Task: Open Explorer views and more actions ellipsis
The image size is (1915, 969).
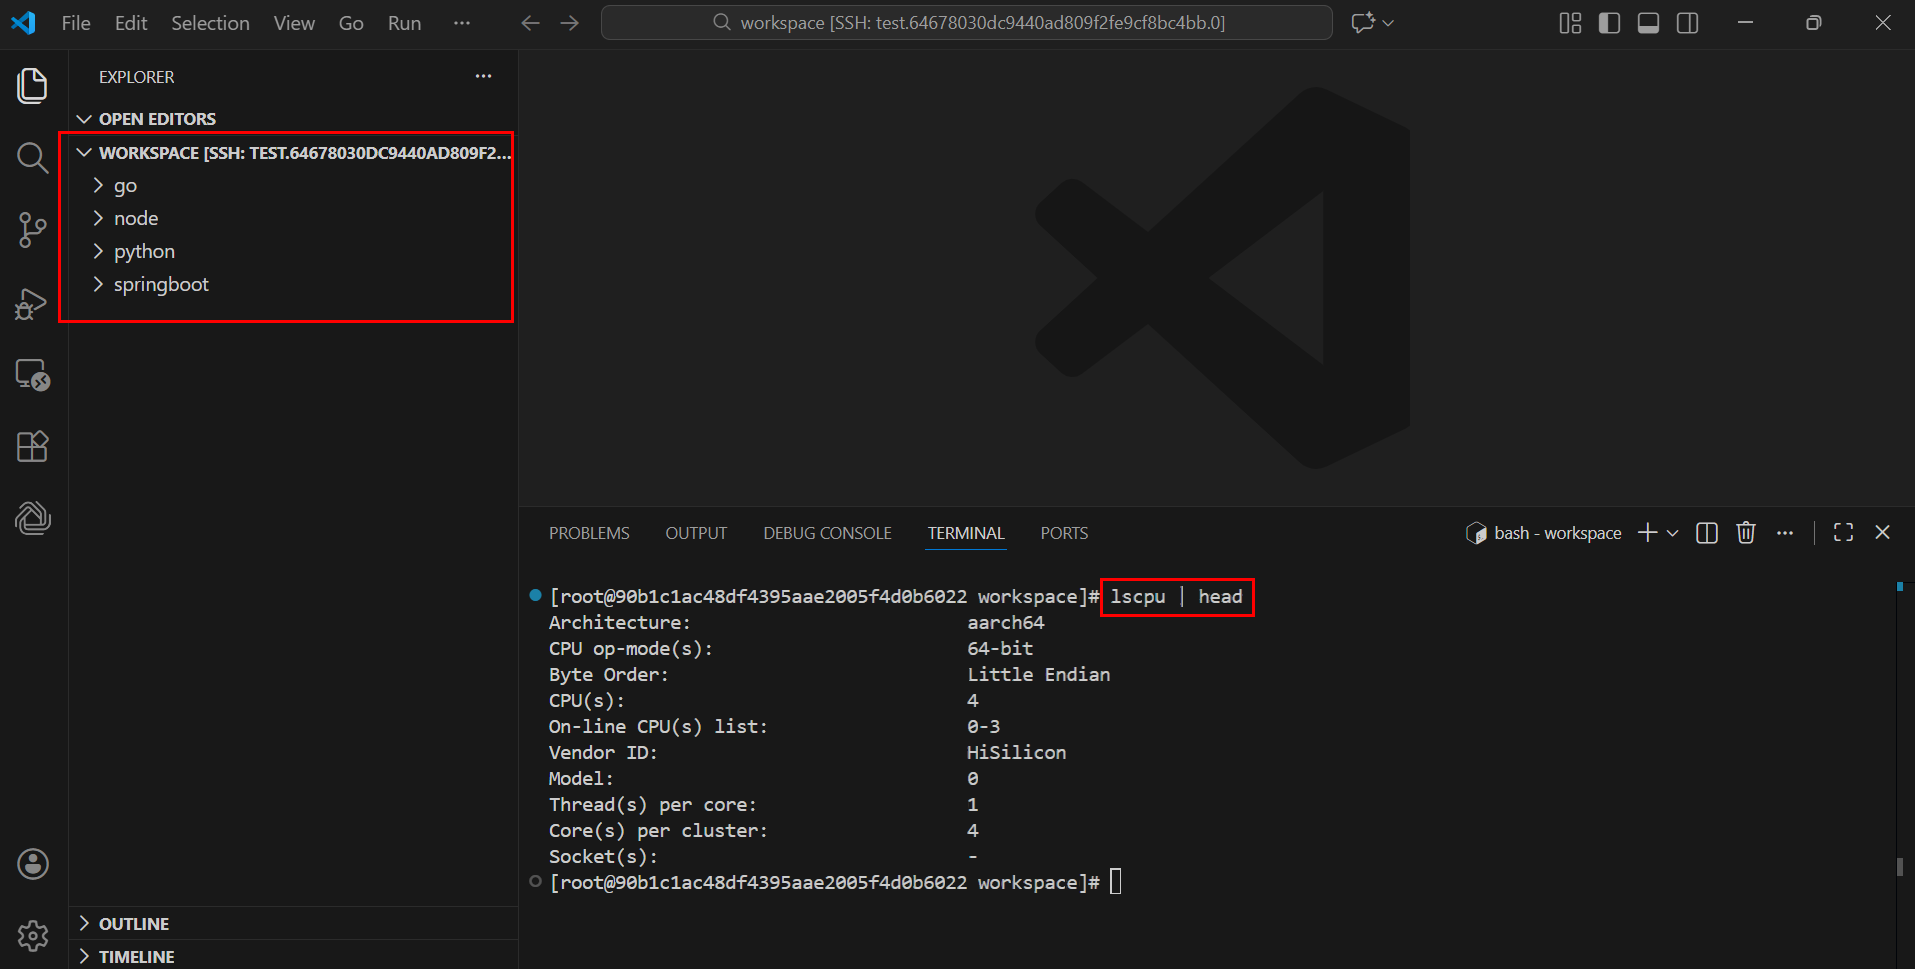Action: point(484,76)
